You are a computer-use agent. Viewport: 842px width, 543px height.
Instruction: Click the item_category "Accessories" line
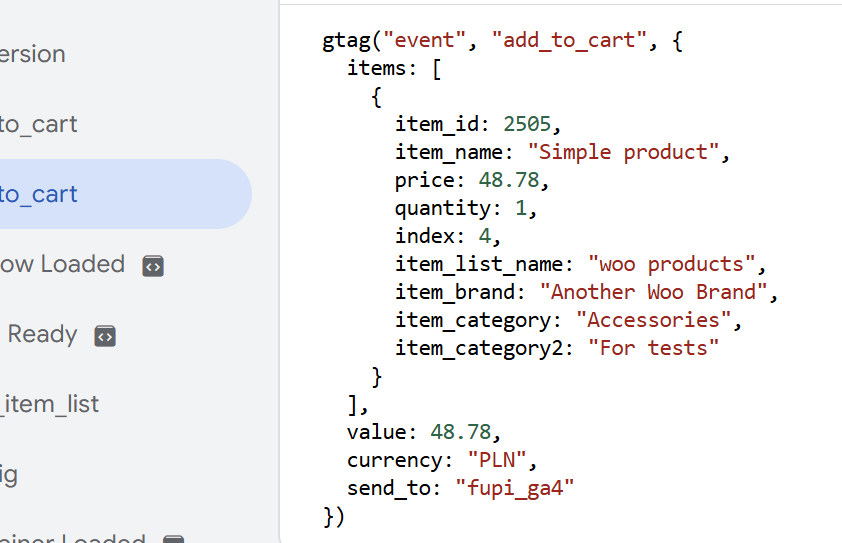pos(568,320)
